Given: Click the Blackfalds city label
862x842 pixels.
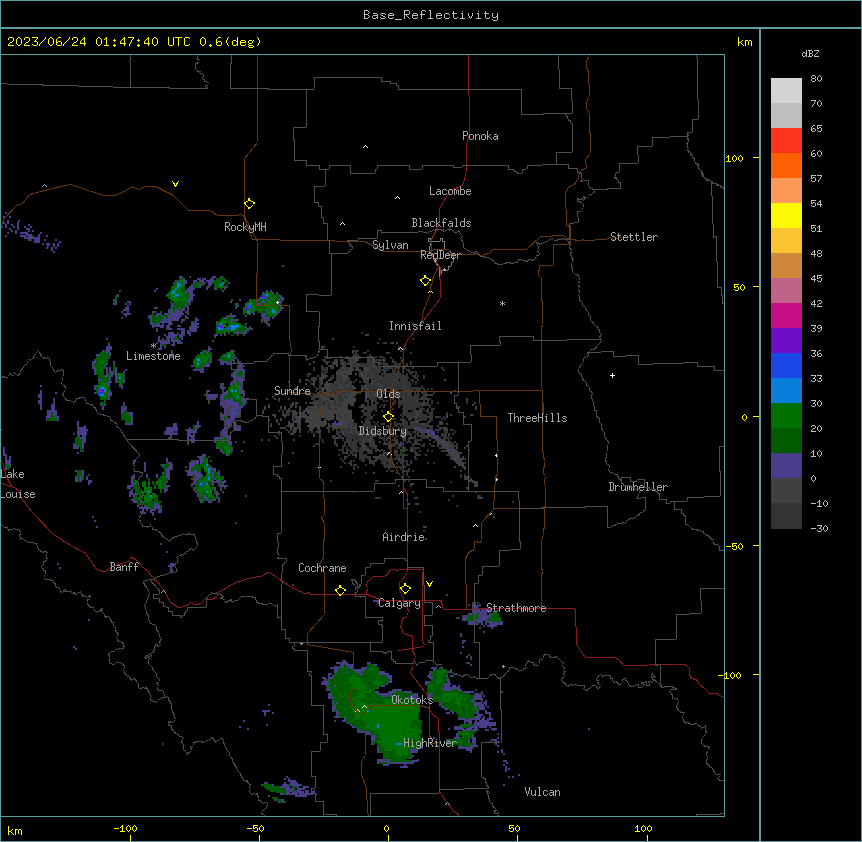Looking at the screenshot, I should 441,223.
